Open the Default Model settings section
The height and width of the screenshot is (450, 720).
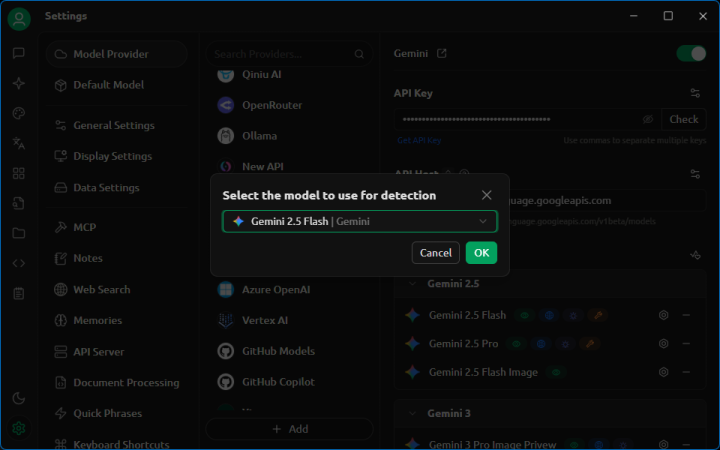coord(108,85)
